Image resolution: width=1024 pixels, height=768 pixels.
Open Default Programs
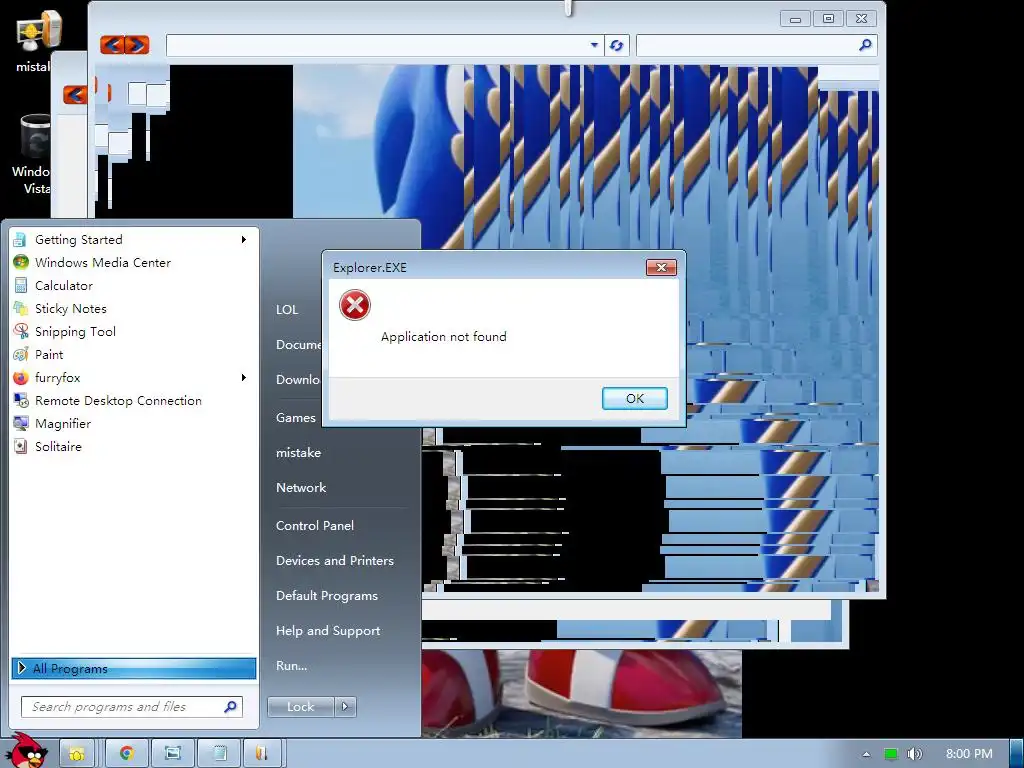click(327, 596)
